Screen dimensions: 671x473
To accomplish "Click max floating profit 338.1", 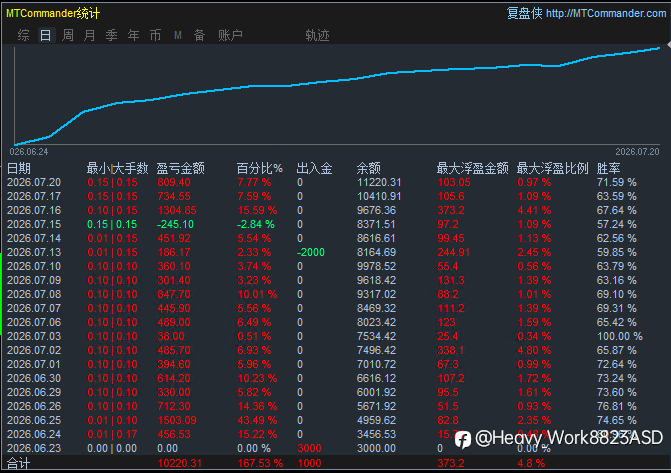I will [x=450, y=351].
